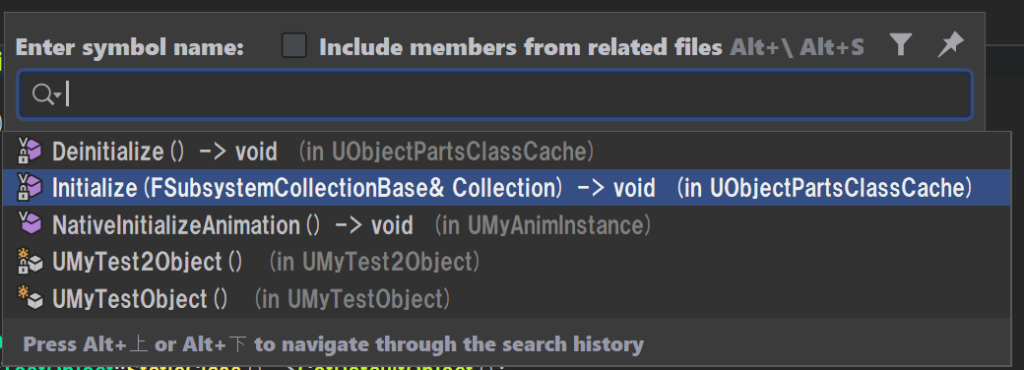The height and width of the screenshot is (370, 1024).
Task: Open the filter funnel icon options
Action: coord(901,45)
